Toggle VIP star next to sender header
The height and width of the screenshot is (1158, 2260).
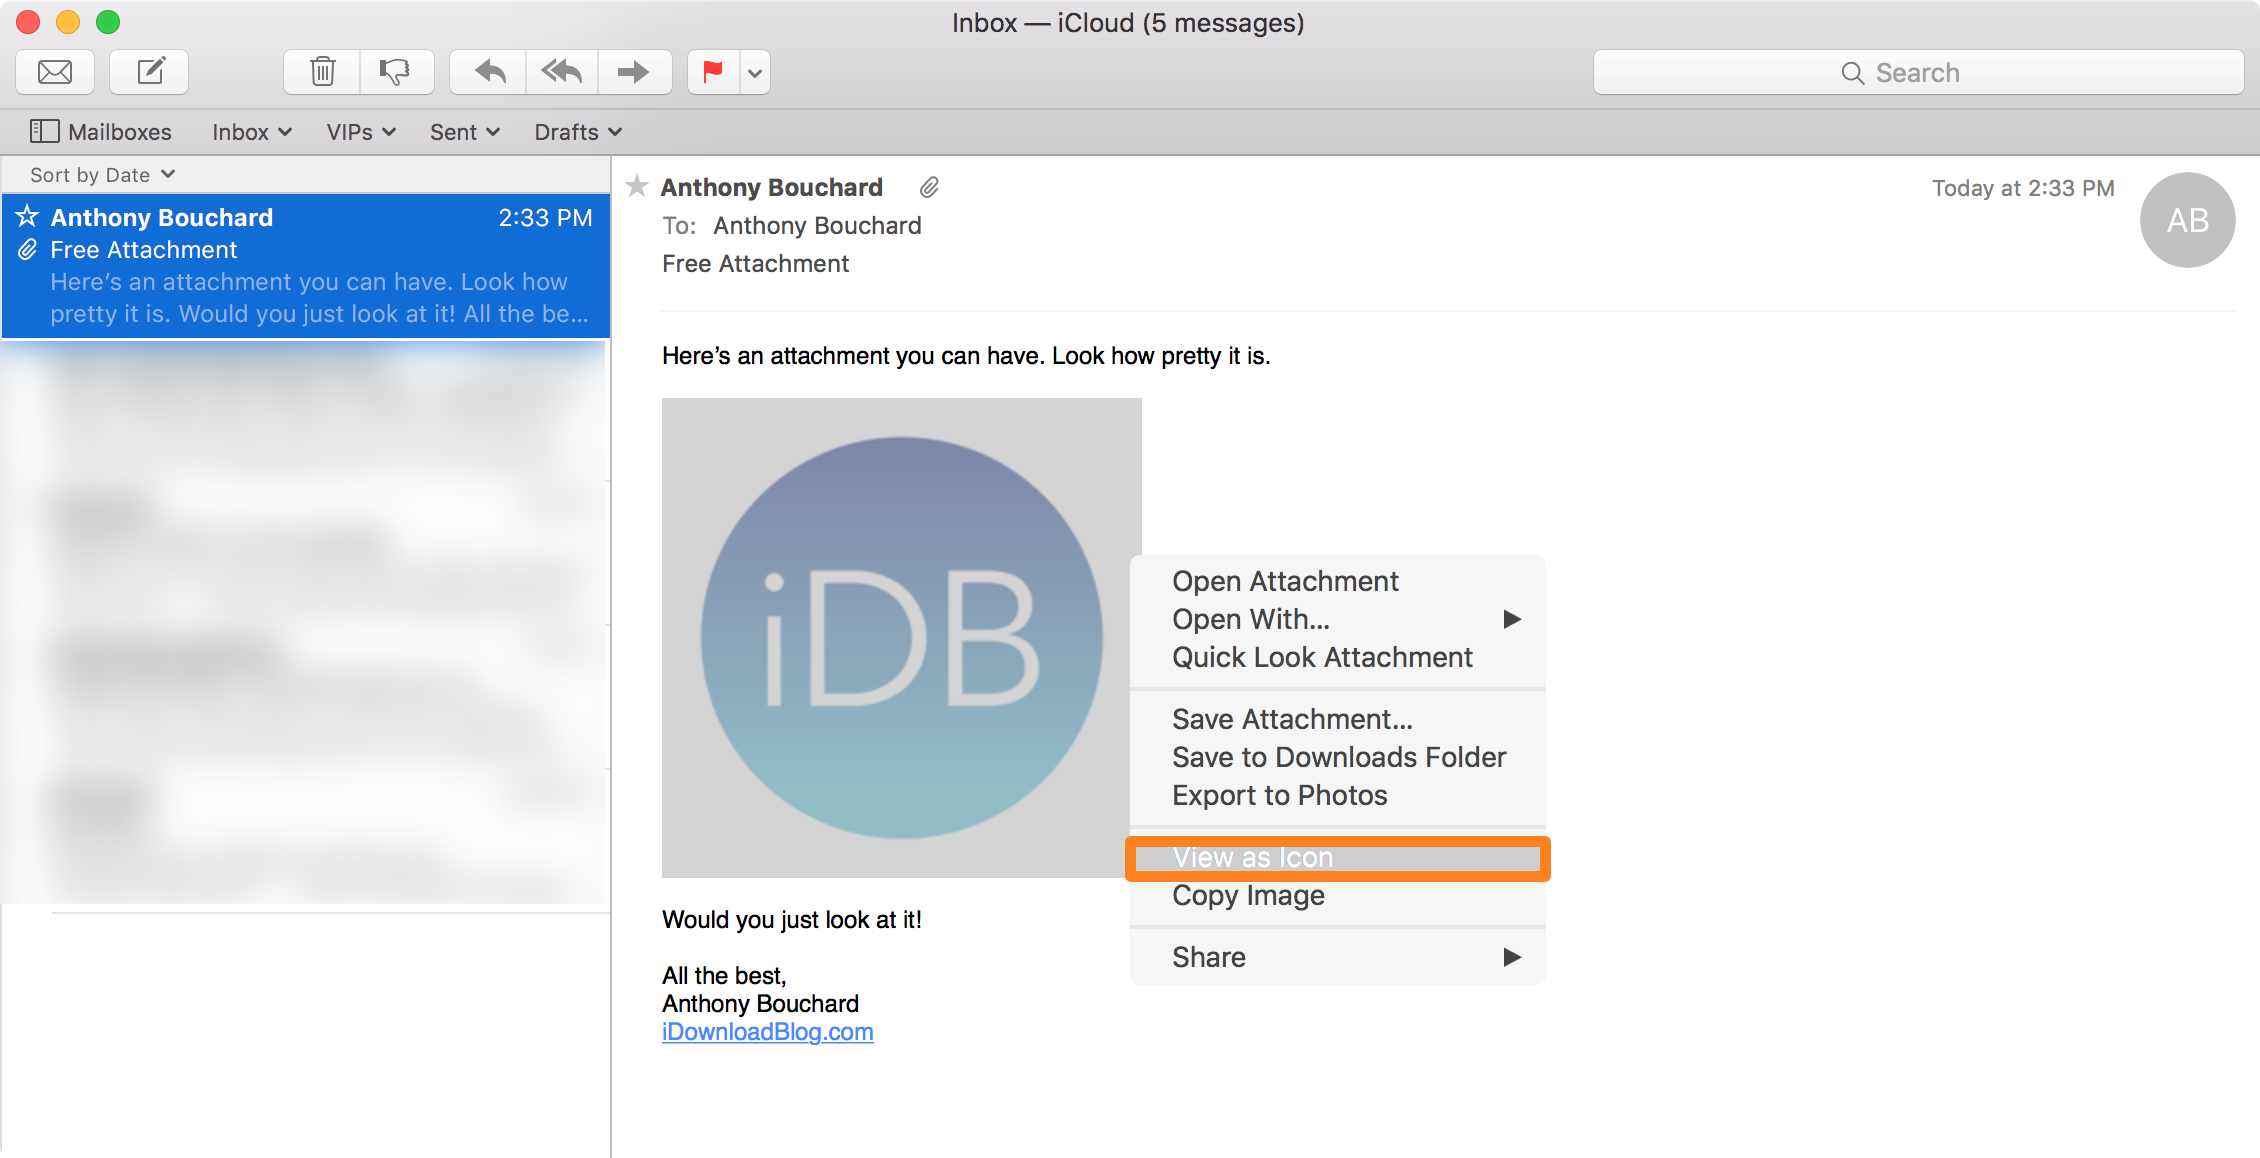637,186
